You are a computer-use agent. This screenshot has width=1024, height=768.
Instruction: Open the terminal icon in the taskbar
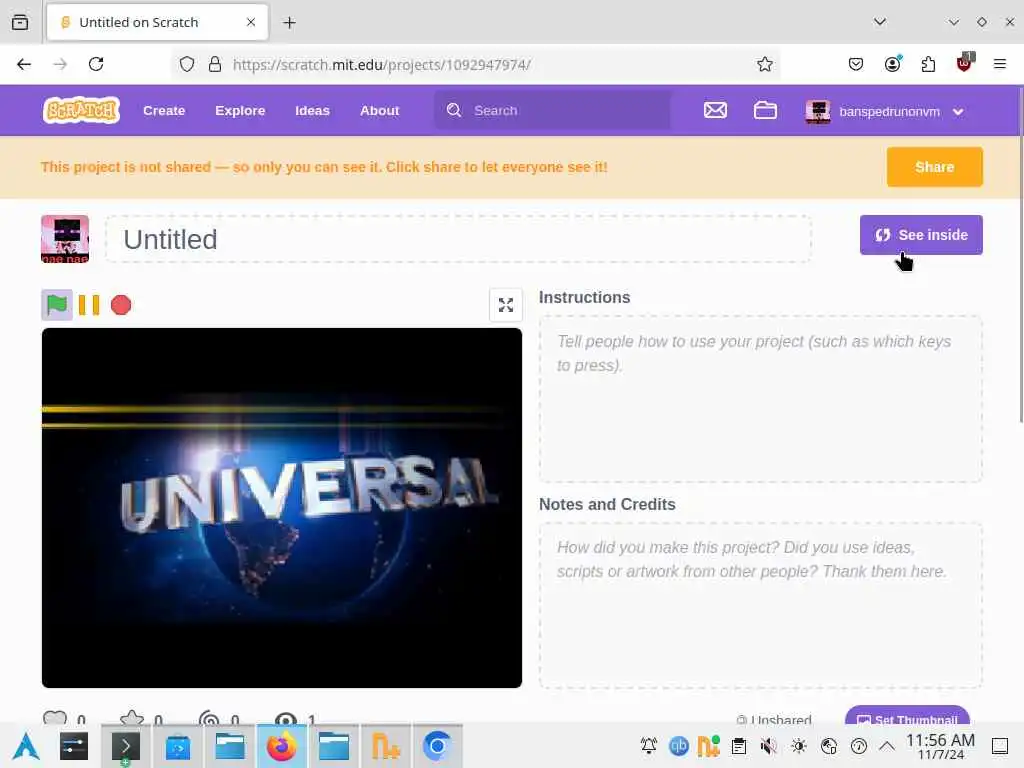click(125, 746)
